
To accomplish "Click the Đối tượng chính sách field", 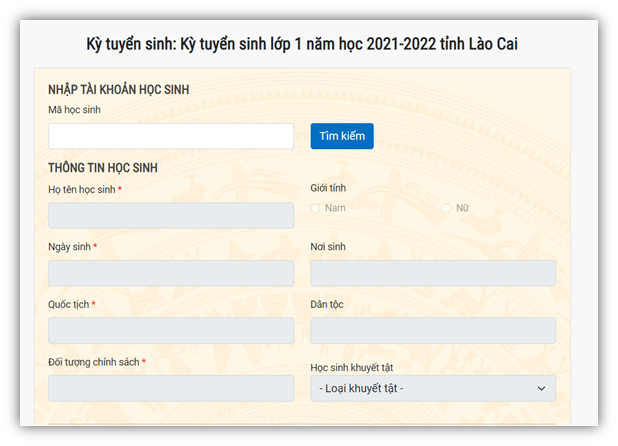I will click(x=170, y=388).
